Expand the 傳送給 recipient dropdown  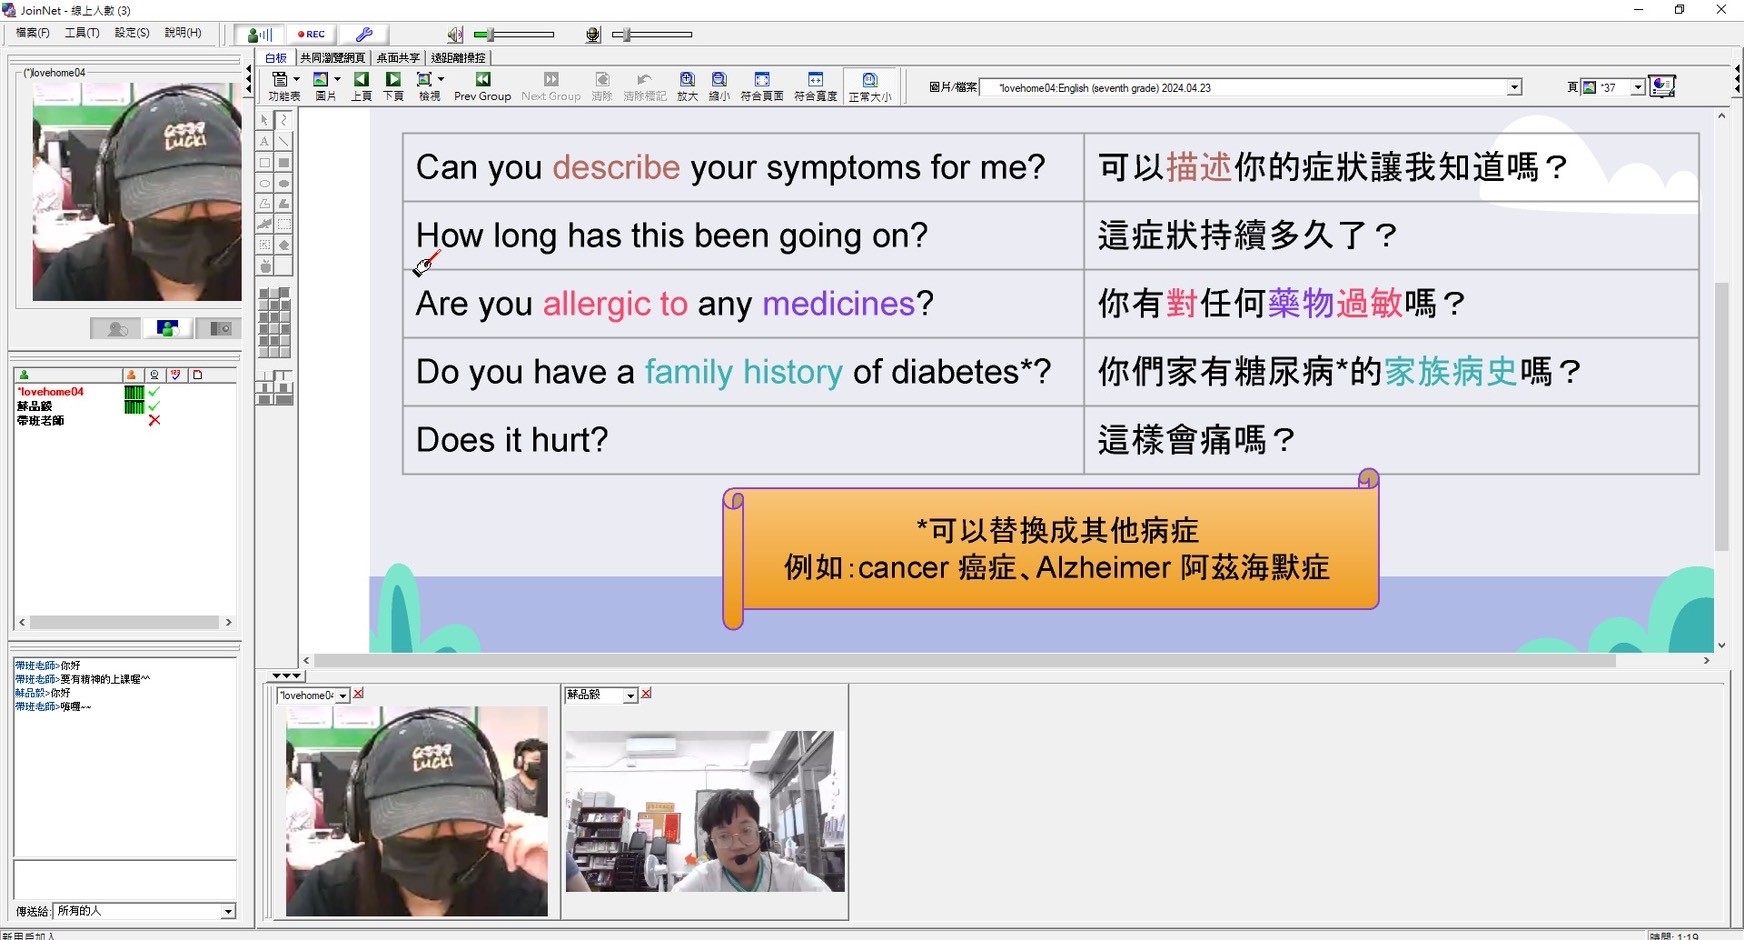tap(228, 911)
